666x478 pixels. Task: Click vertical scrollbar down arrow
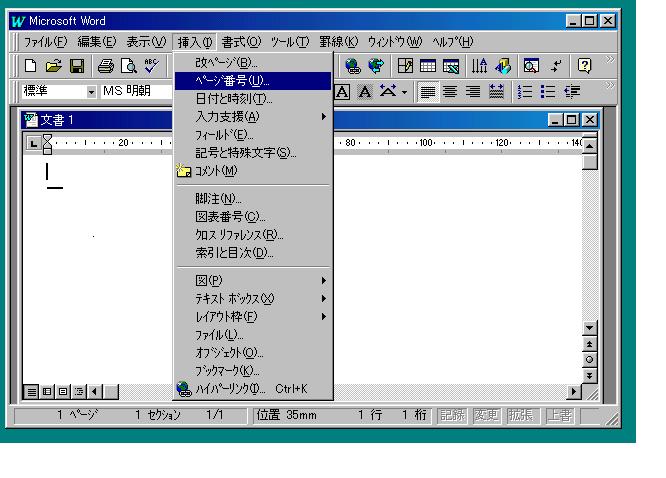(x=589, y=328)
